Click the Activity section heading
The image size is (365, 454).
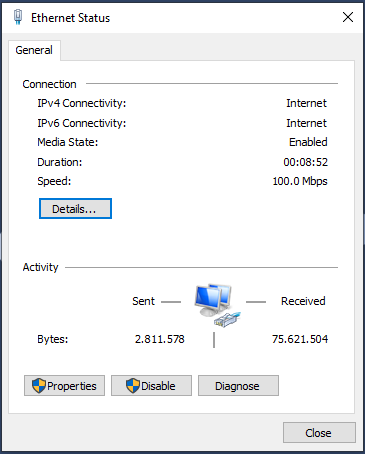pos(40,267)
